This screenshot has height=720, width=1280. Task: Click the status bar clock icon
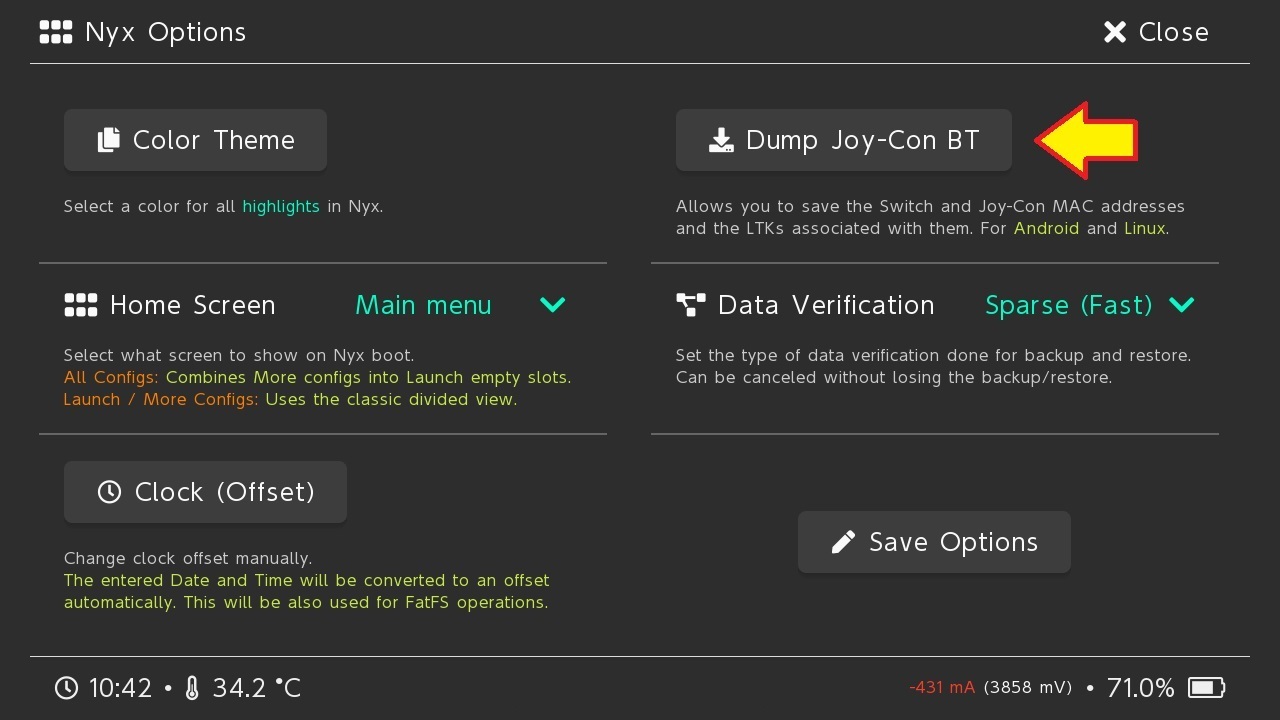(66, 688)
